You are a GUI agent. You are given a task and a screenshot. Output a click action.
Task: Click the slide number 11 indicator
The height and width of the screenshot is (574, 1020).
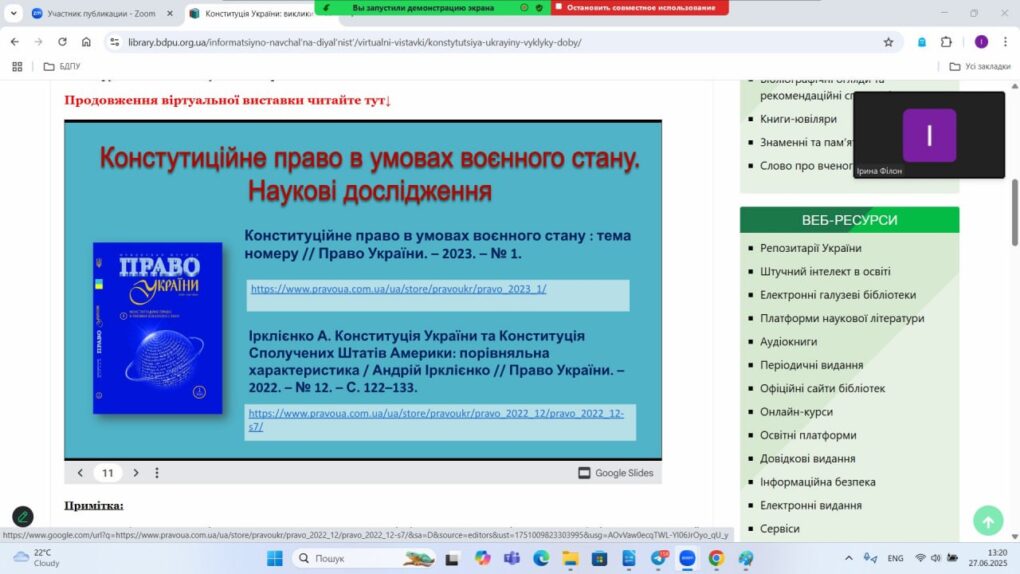(x=108, y=473)
